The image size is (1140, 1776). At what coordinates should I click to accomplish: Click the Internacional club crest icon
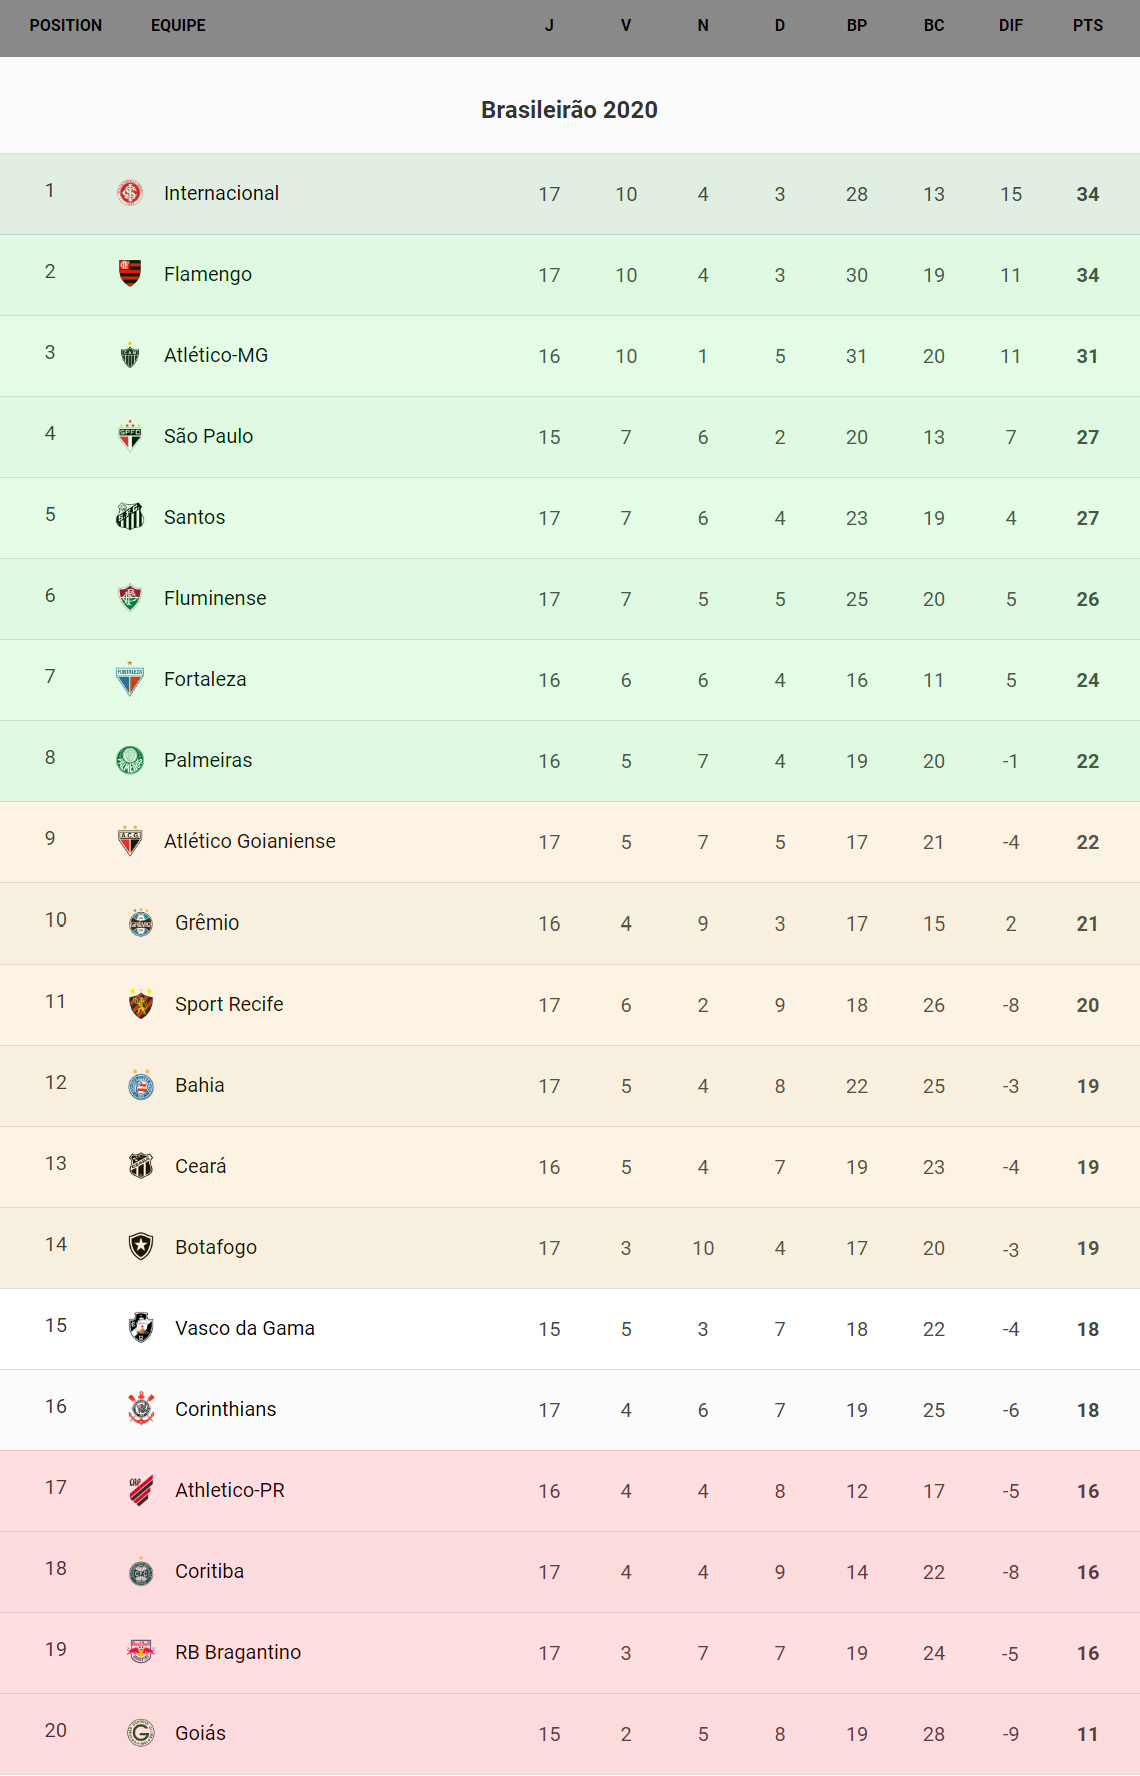pyautogui.click(x=130, y=192)
